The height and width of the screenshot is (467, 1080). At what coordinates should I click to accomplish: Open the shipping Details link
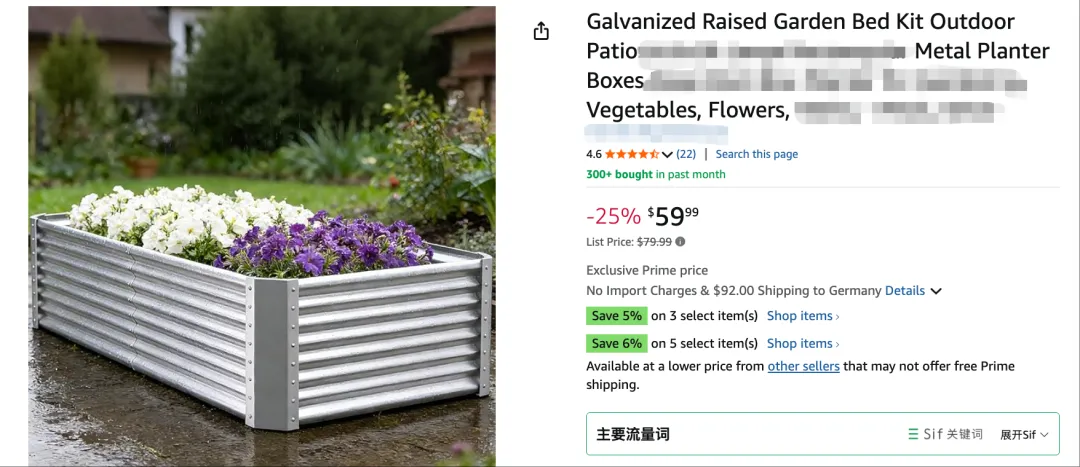[904, 291]
